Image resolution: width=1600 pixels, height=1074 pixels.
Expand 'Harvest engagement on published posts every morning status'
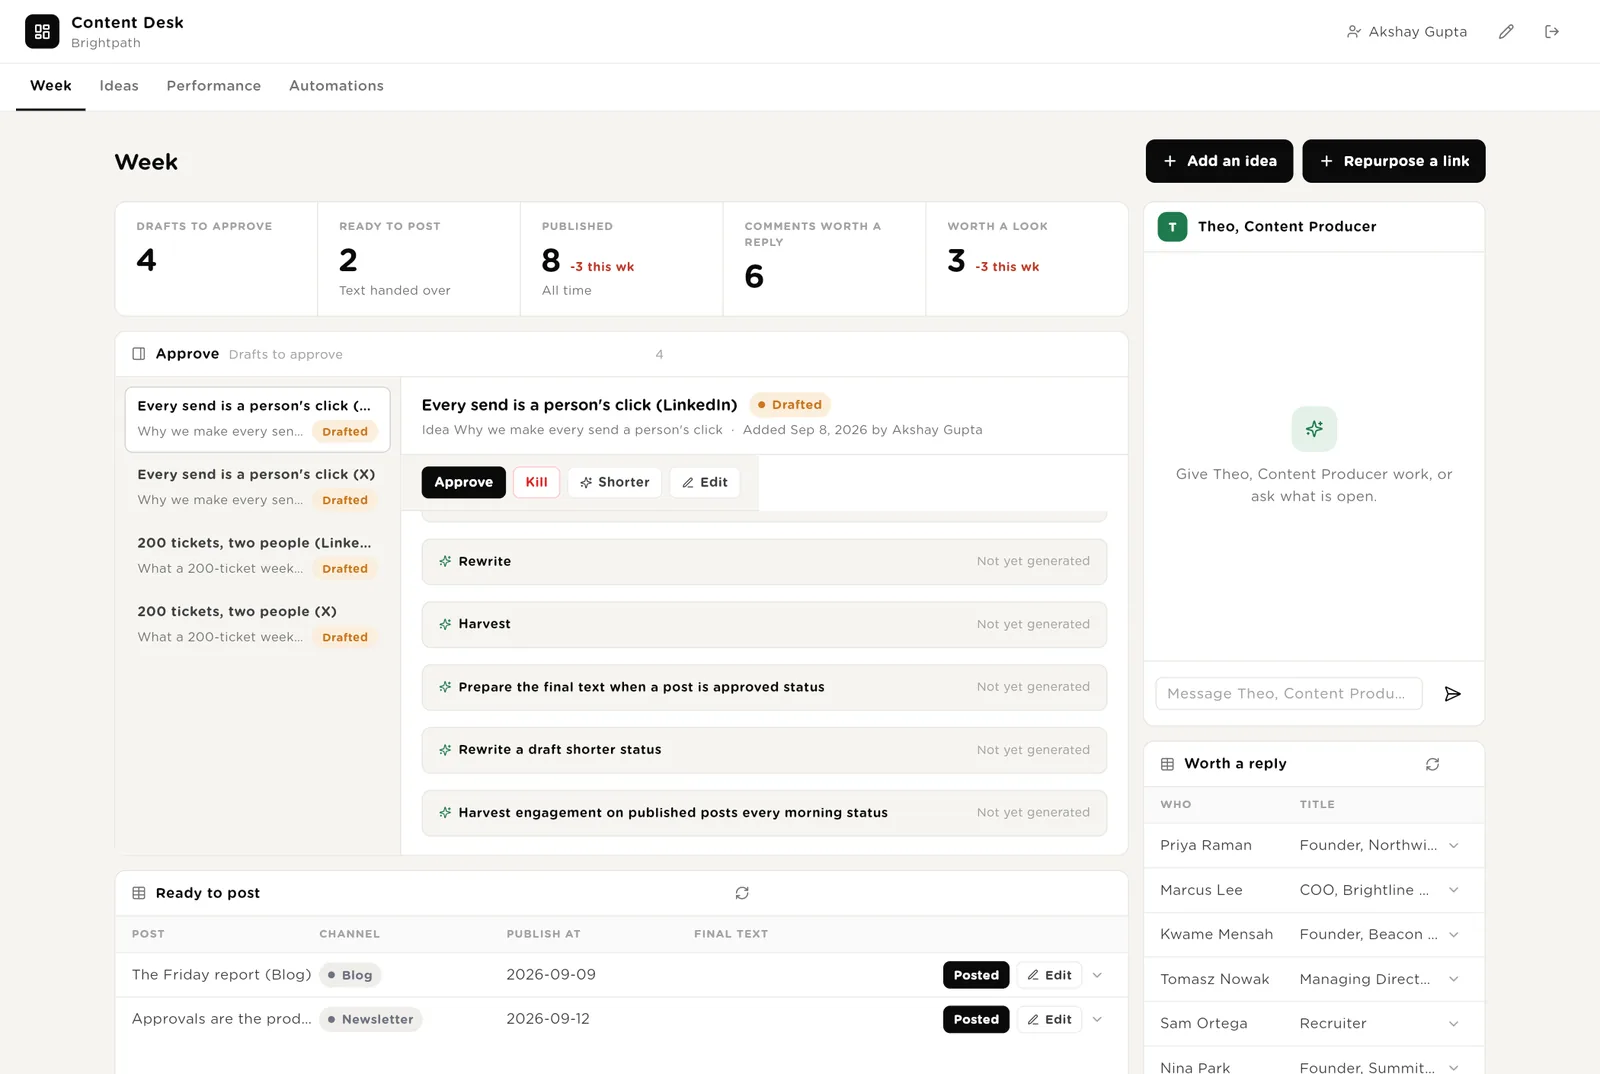[764, 813]
